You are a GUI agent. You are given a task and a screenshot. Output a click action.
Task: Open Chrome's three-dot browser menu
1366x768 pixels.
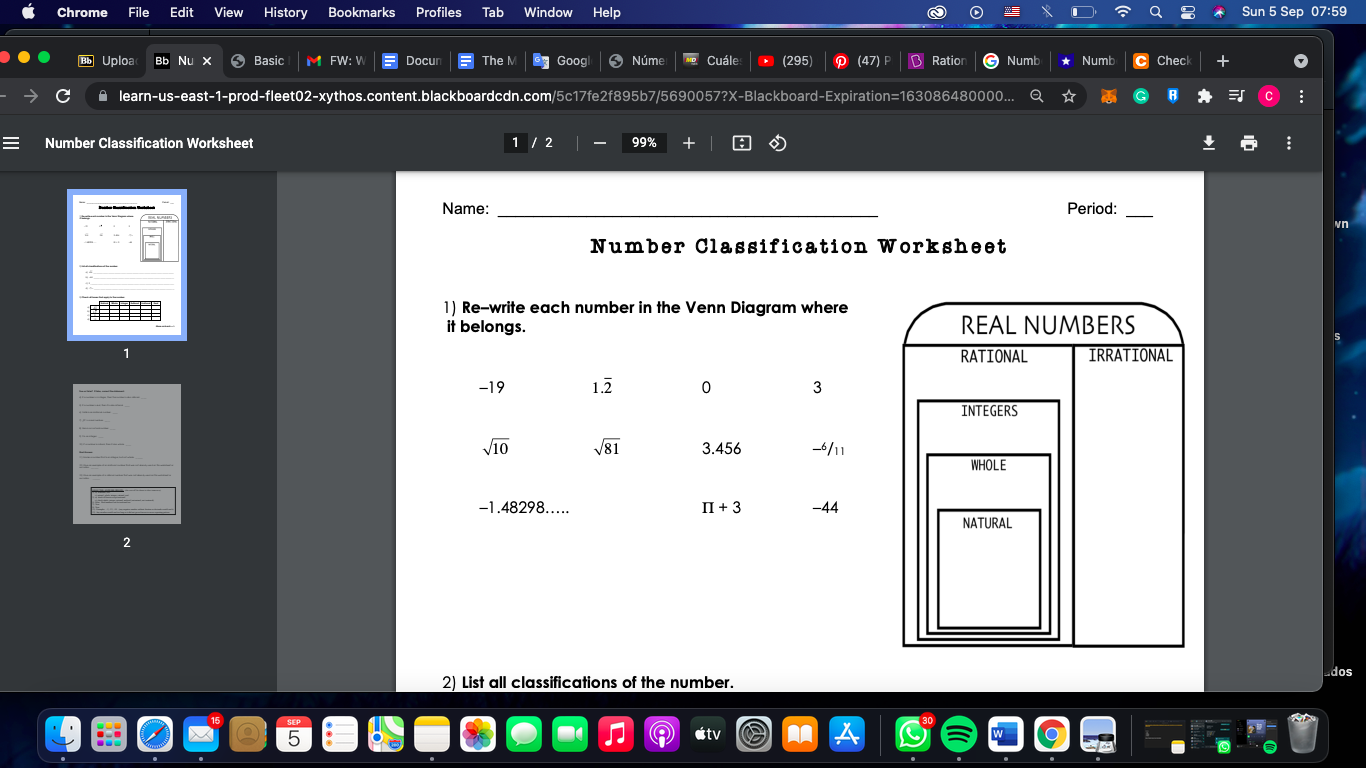[x=1300, y=96]
